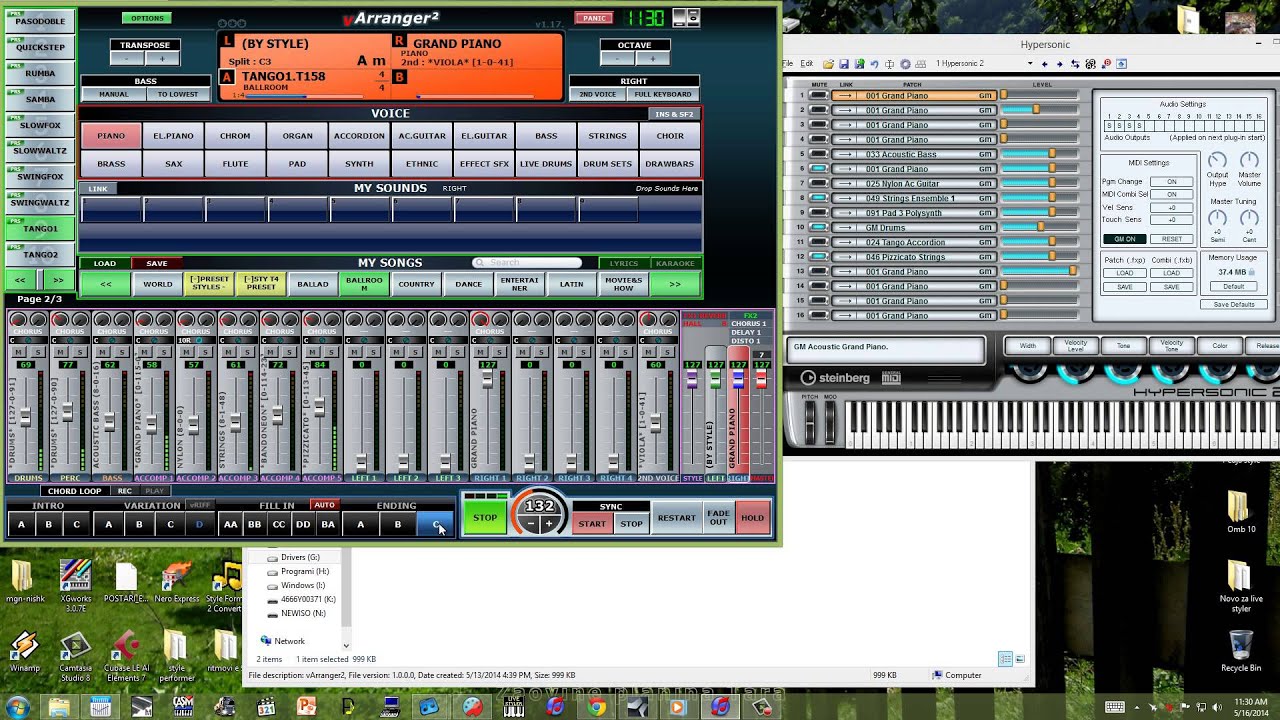1280x720 pixels.
Task: Open patch selector for GM Drums
Action: click(x=913, y=227)
